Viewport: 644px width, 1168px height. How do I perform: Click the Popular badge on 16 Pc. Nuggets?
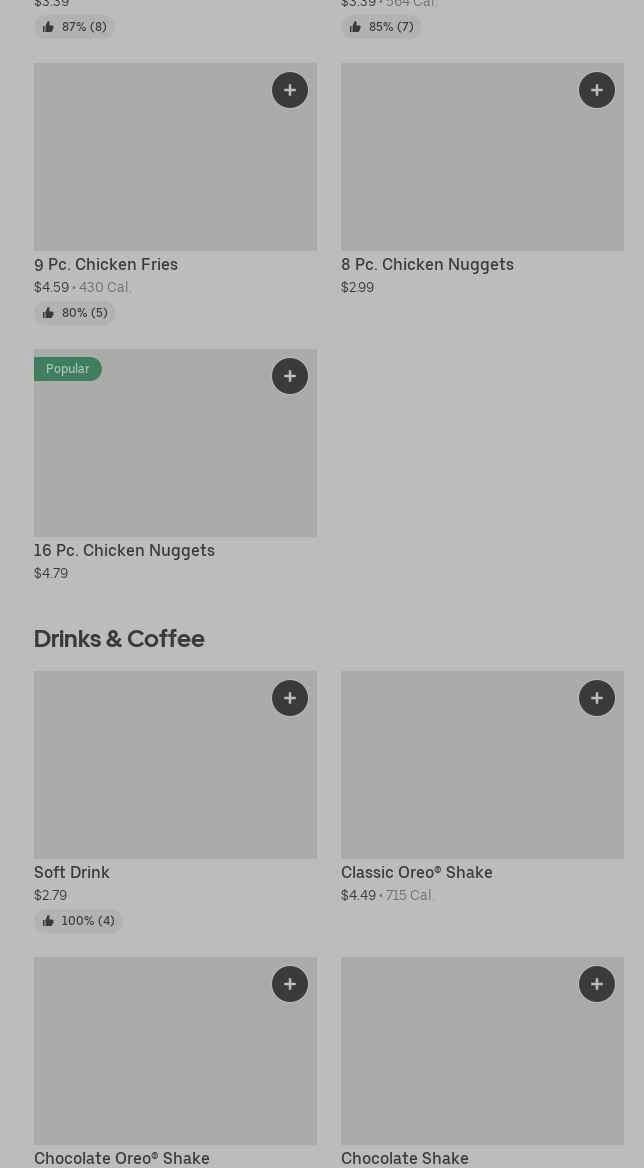click(68, 369)
